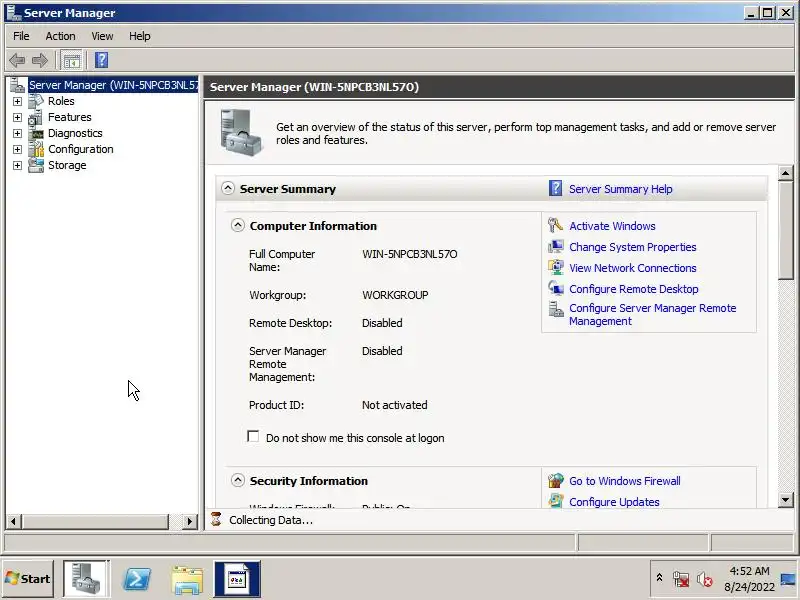This screenshot has width=800, height=600.
Task: Click the Back arrow toolbar icon
Action: click(17, 60)
